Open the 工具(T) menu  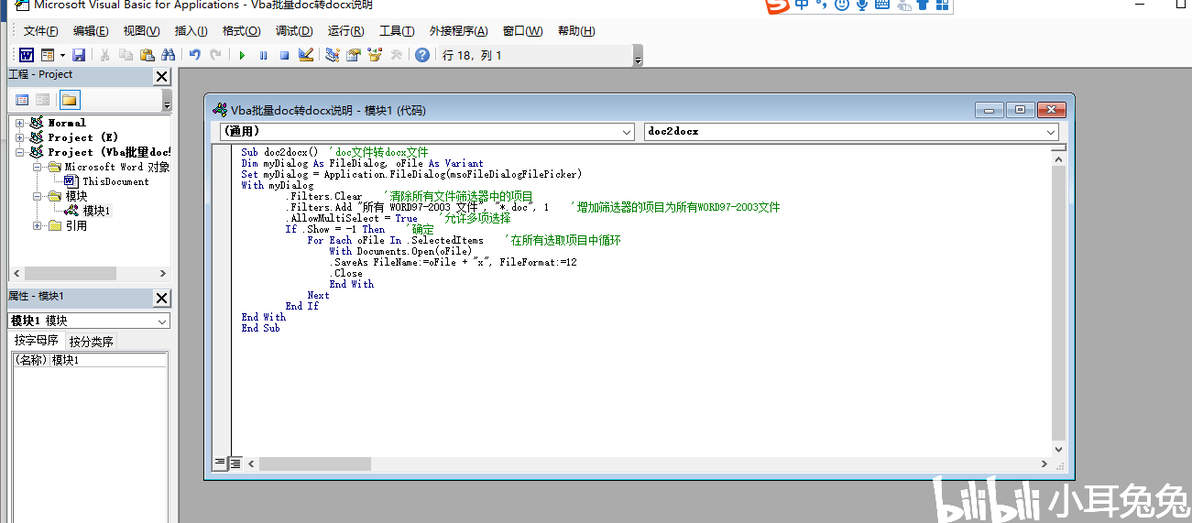click(397, 31)
